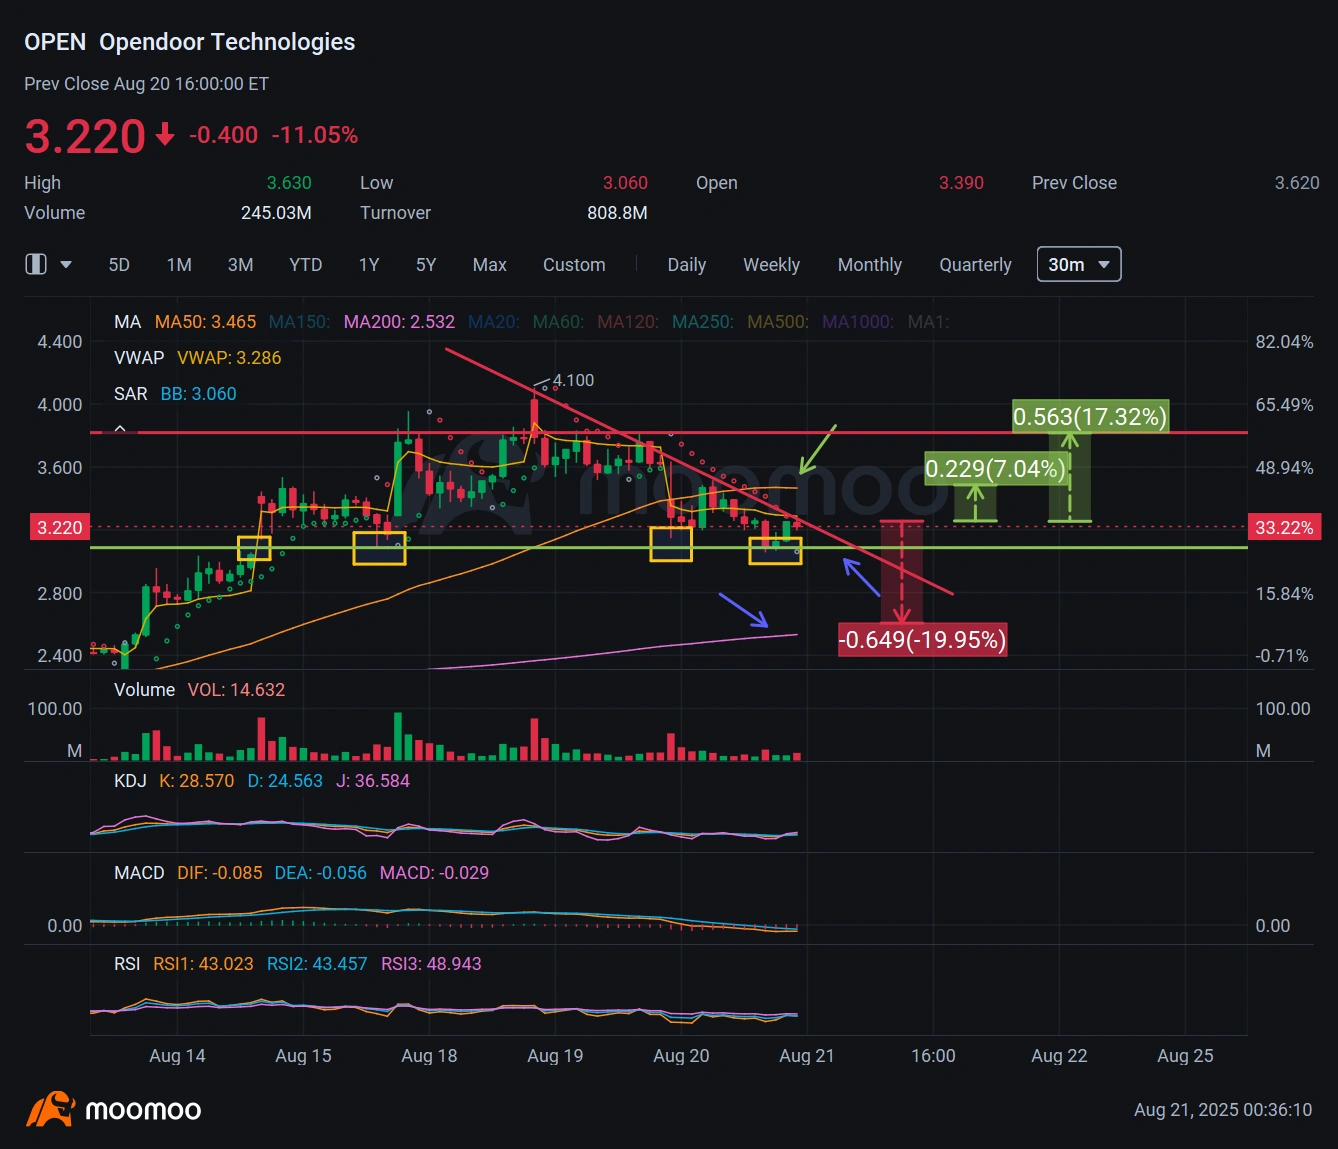1338x1149 pixels.
Task: Click the 0.563(17.32%) green measurement label
Action: (1089, 416)
